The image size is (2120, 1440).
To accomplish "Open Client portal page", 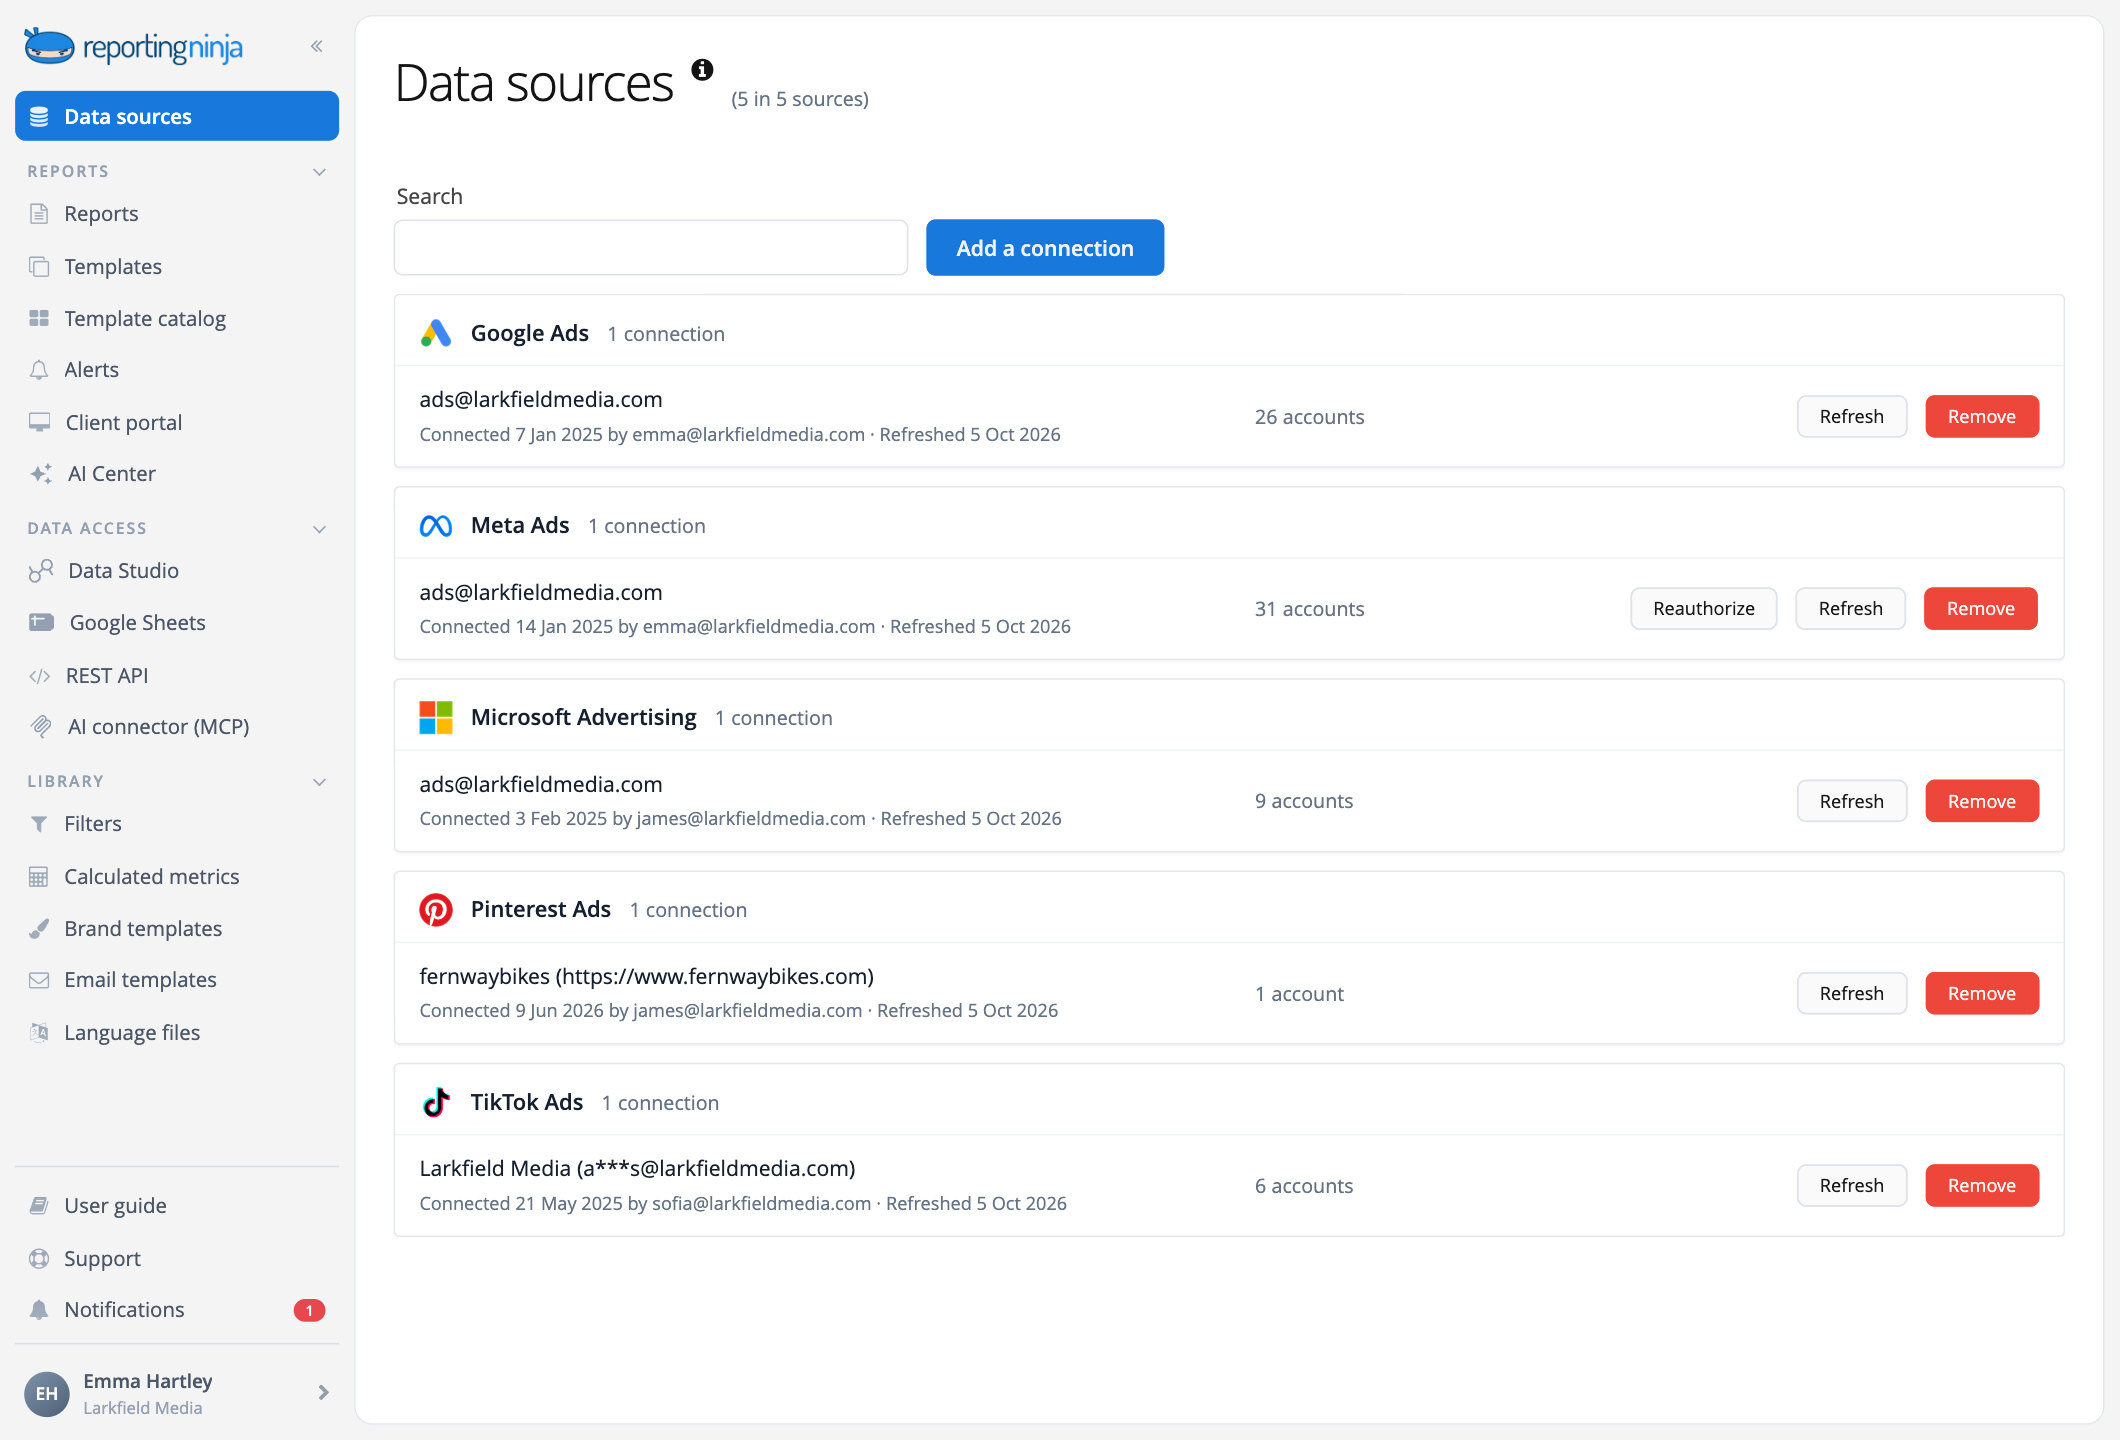I will click(123, 422).
